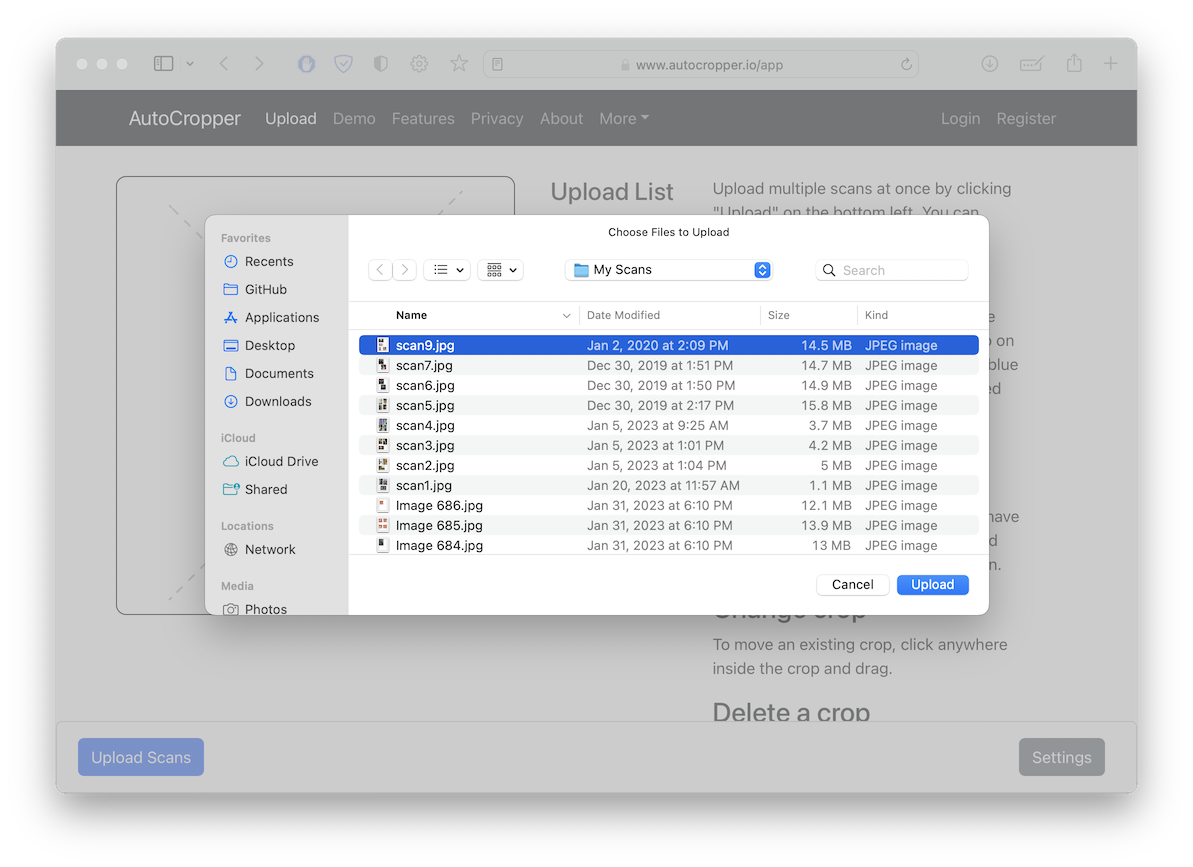Open the list view options dropdown
Image resolution: width=1193 pixels, height=867 pixels.
[447, 270]
